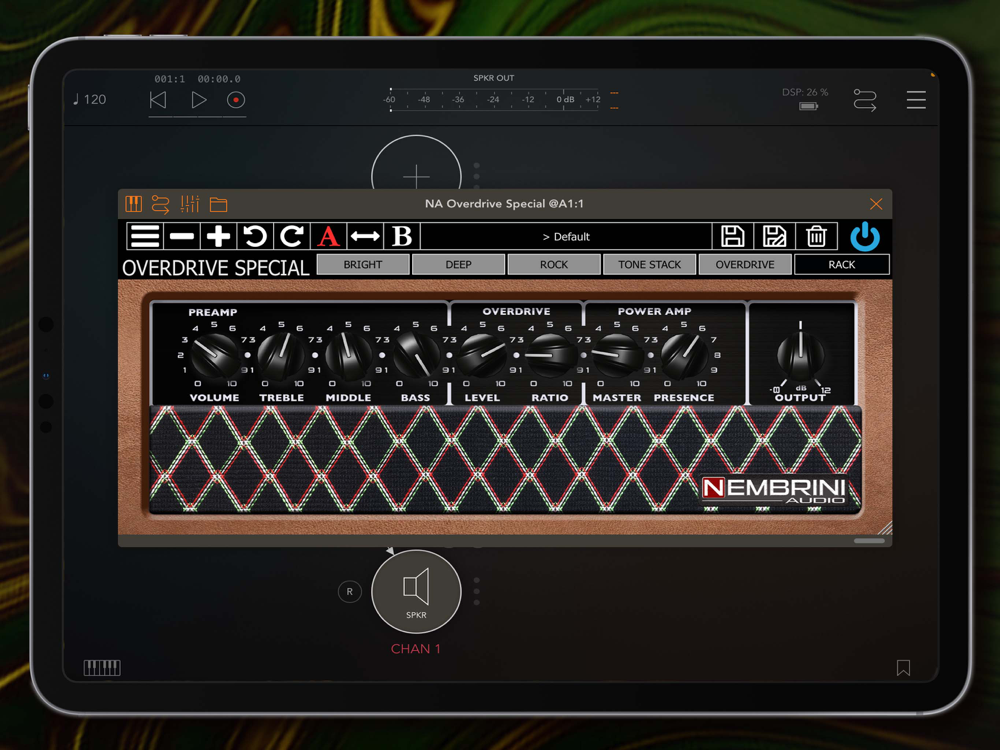Open the Default preset selector
This screenshot has height=750, width=1000.
566,237
